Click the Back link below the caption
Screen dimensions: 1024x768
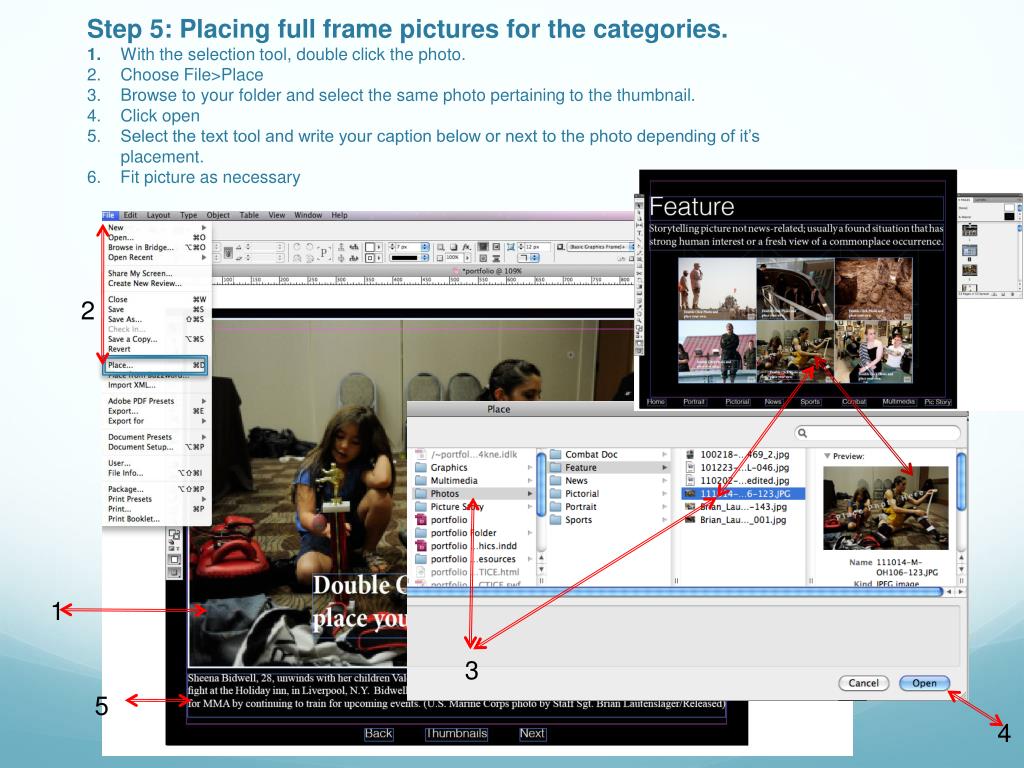click(378, 733)
